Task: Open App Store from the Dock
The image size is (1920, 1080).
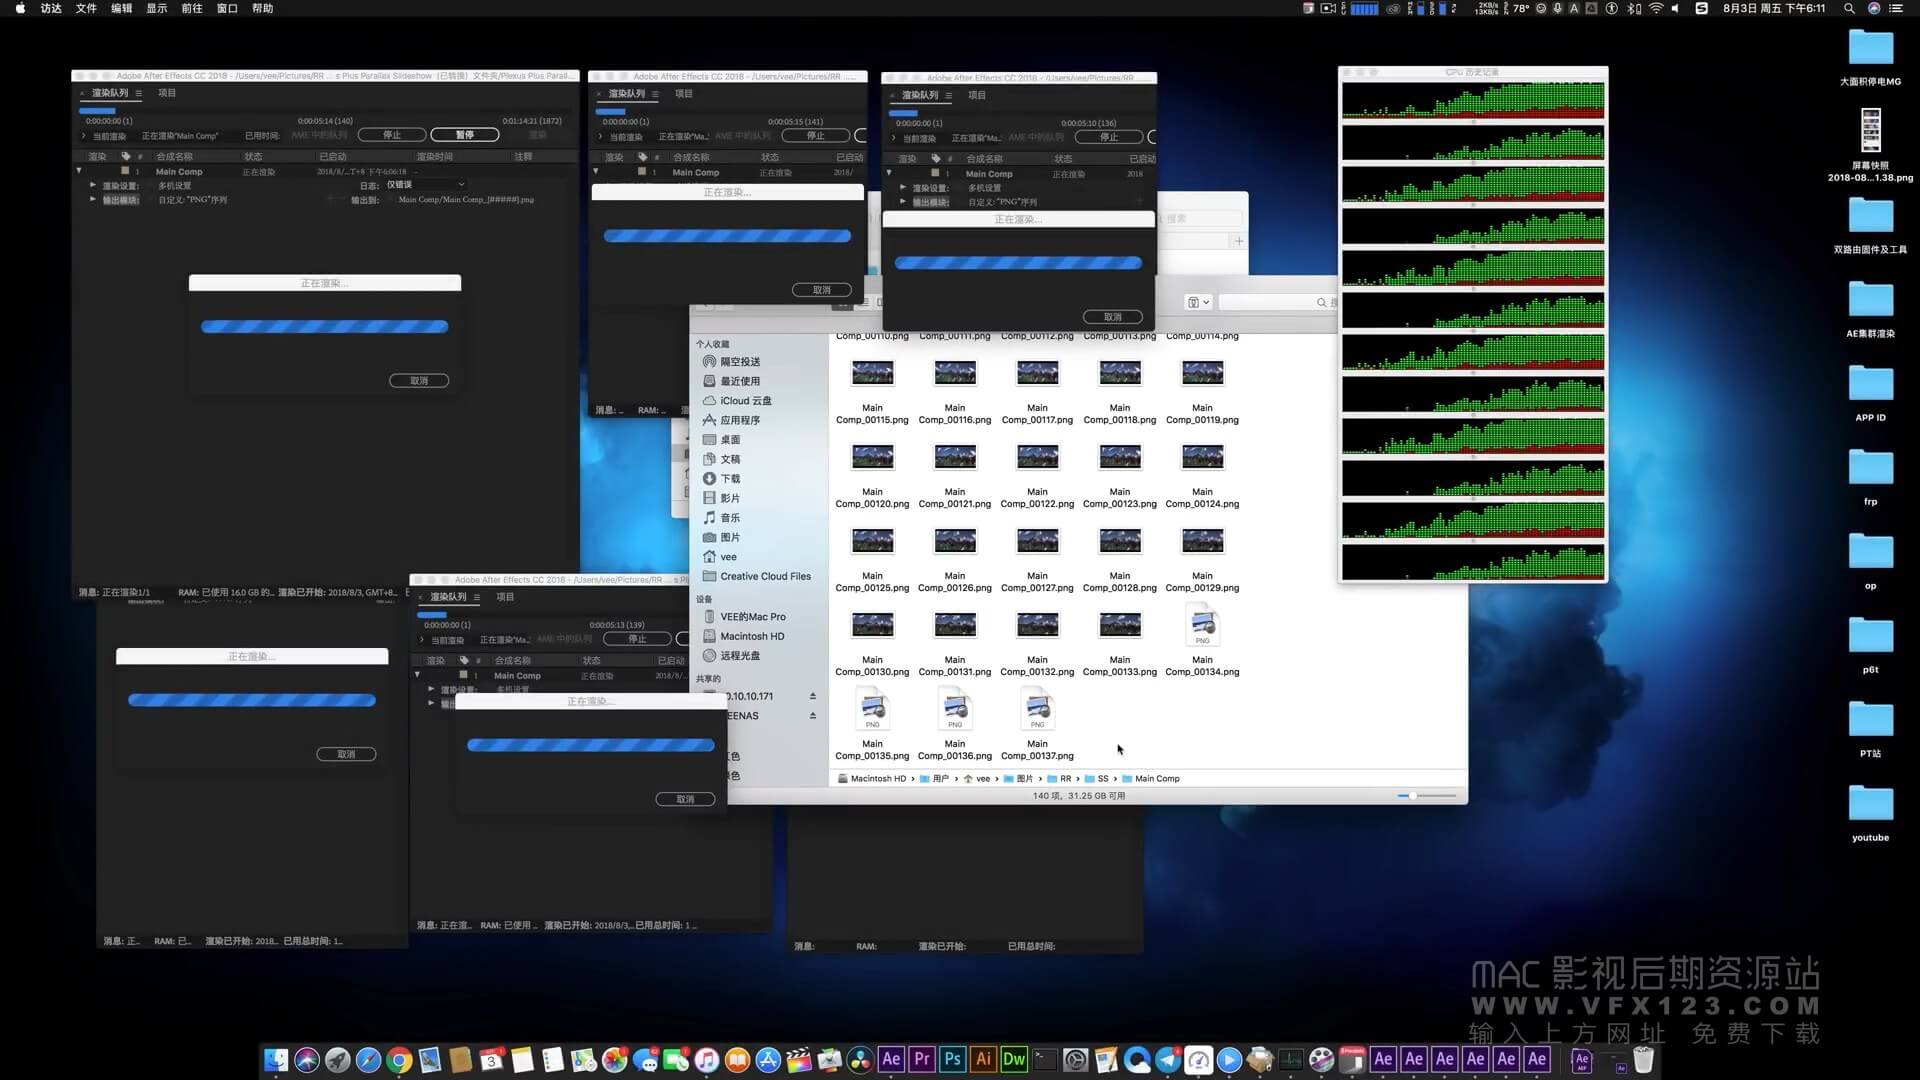Action: click(768, 1060)
